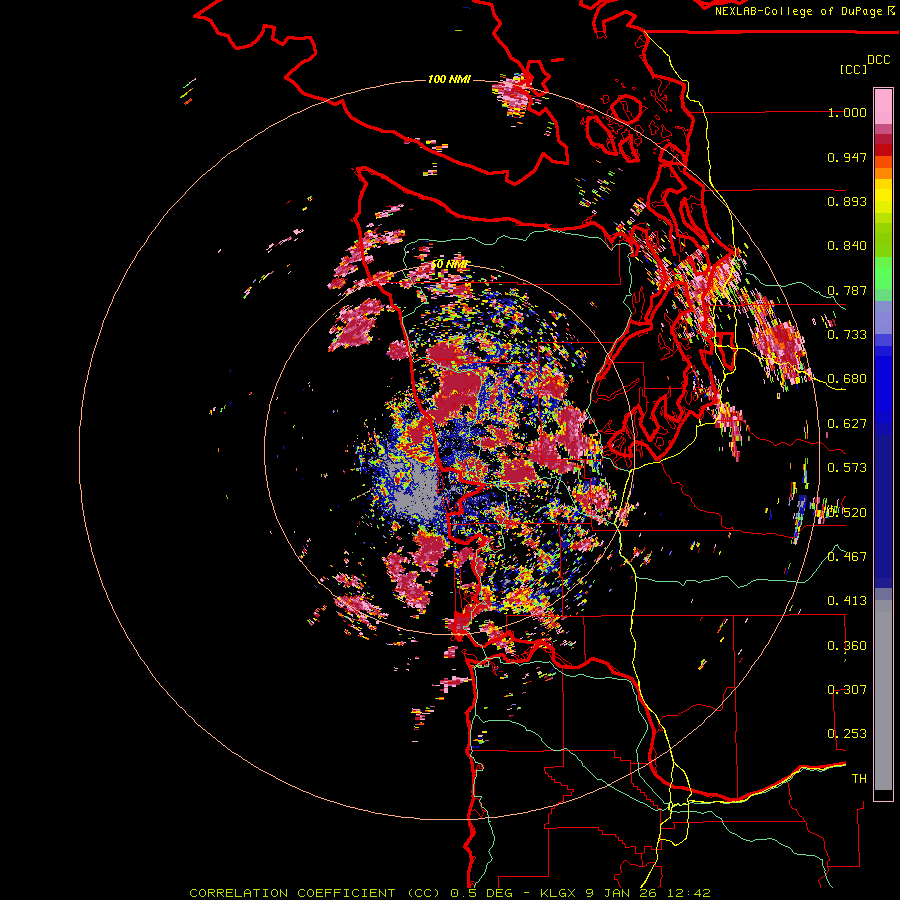
Task: Select the 0.947 scale value
Action: click(x=847, y=157)
